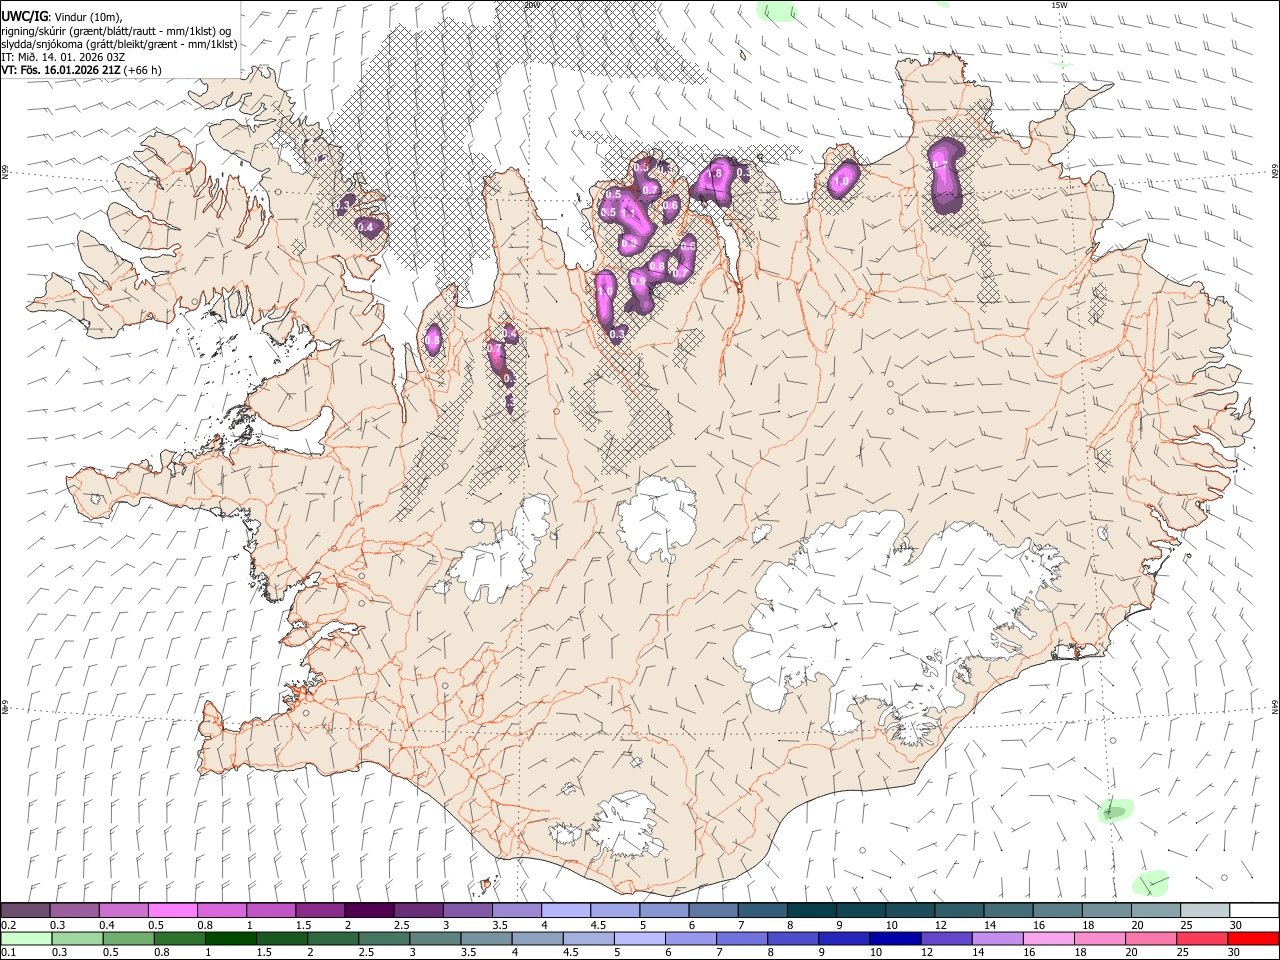Click the 'rigning/skúrir (grænt/blátt/rautt - mm/1klst) og' line

pos(116,30)
